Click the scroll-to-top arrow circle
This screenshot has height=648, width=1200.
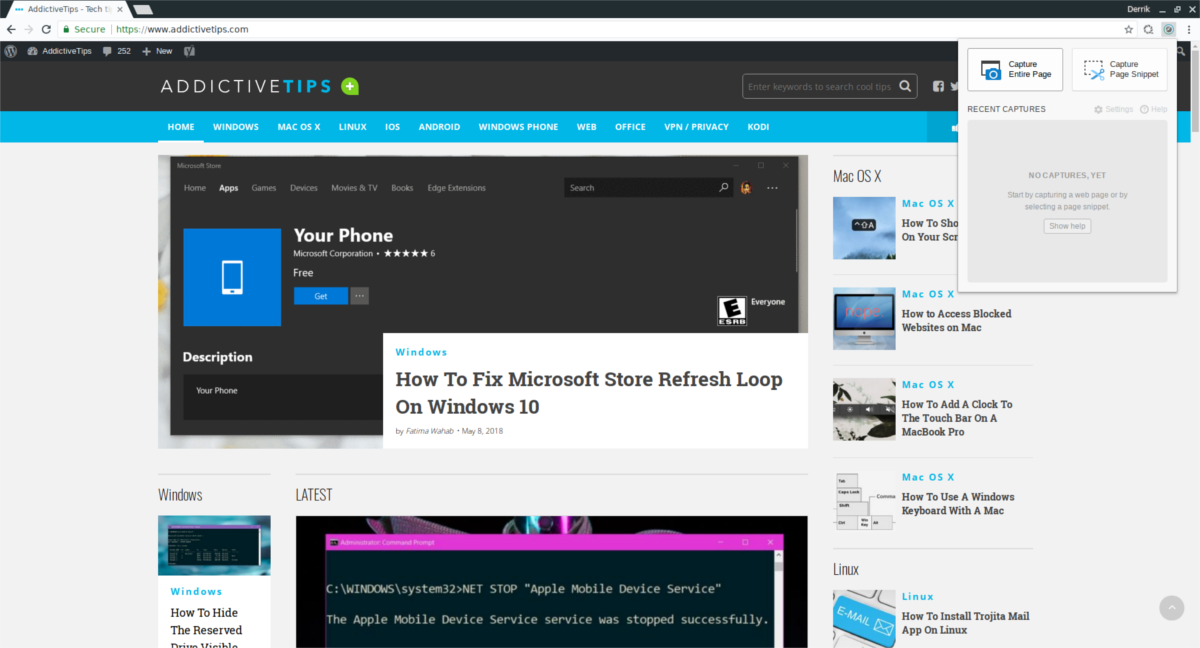(1171, 608)
